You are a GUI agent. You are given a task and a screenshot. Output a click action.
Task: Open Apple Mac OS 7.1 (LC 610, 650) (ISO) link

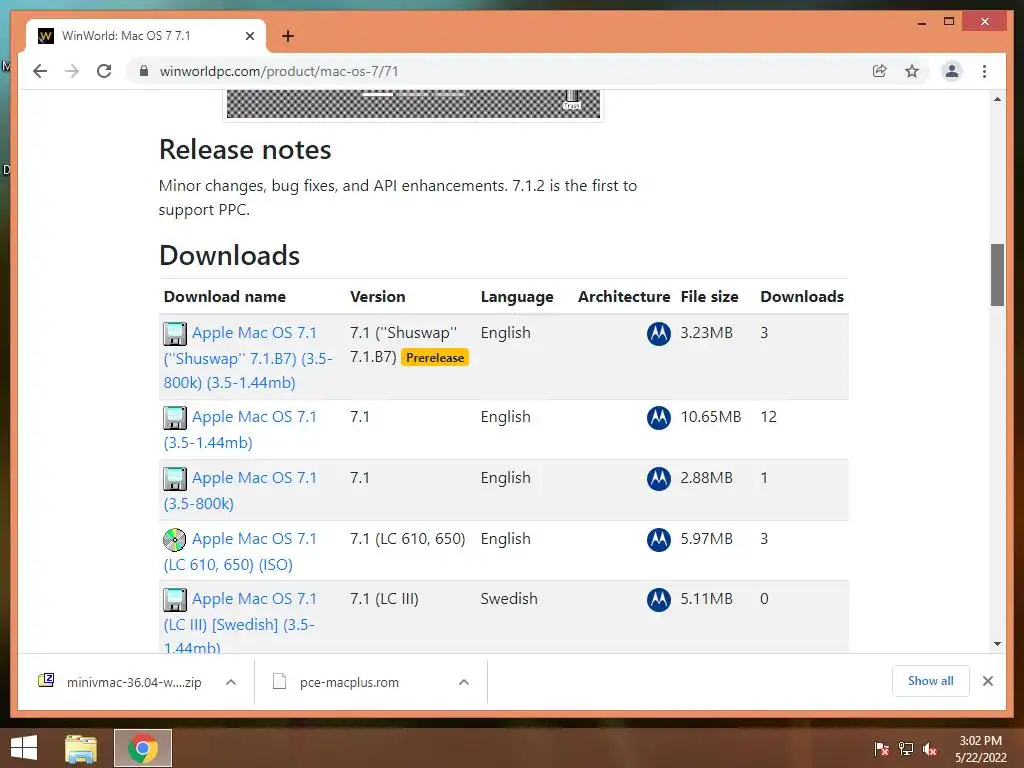click(x=240, y=551)
